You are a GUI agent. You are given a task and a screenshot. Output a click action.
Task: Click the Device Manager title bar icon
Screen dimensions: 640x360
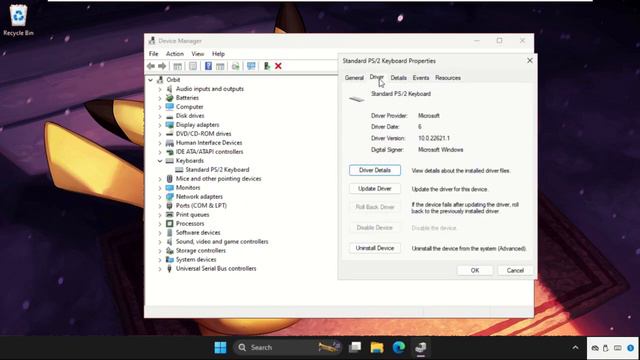[152, 41]
